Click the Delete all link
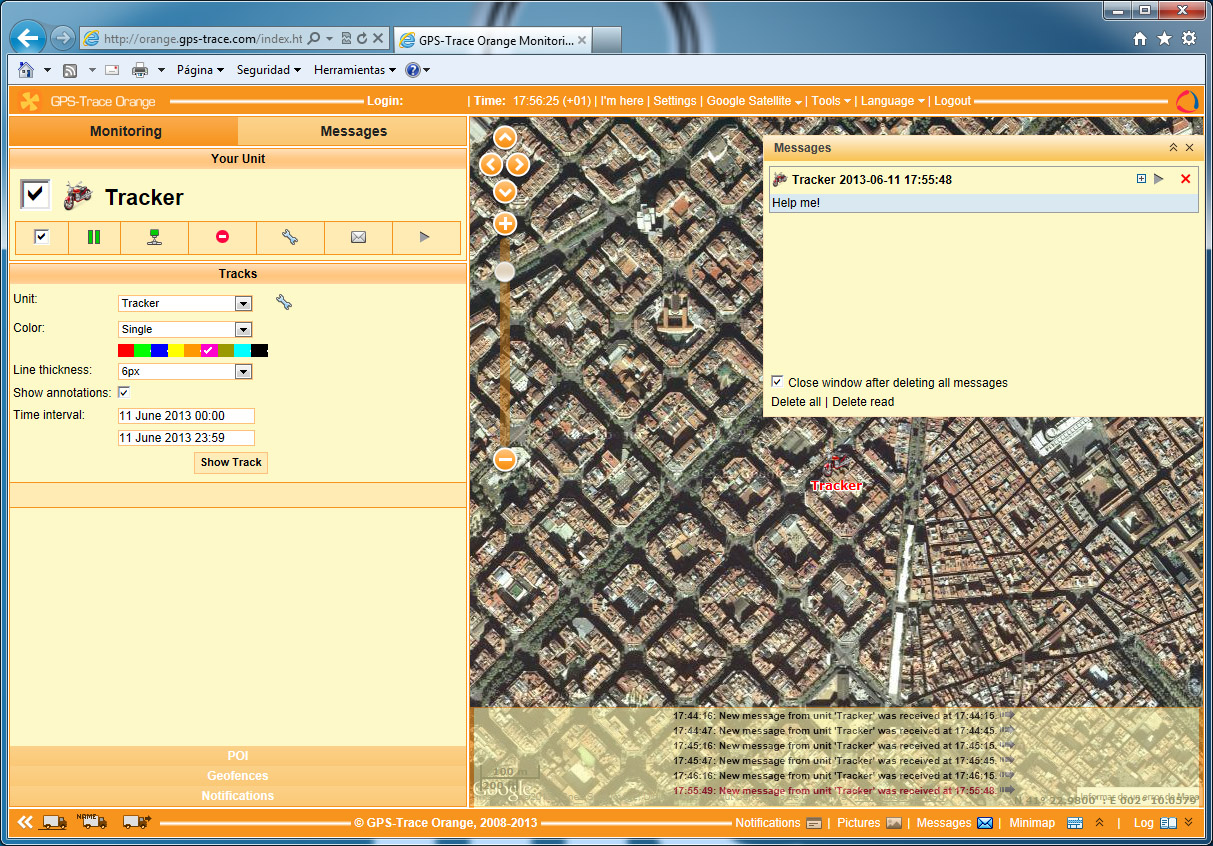Screen dimensions: 1213x846 tap(796, 402)
